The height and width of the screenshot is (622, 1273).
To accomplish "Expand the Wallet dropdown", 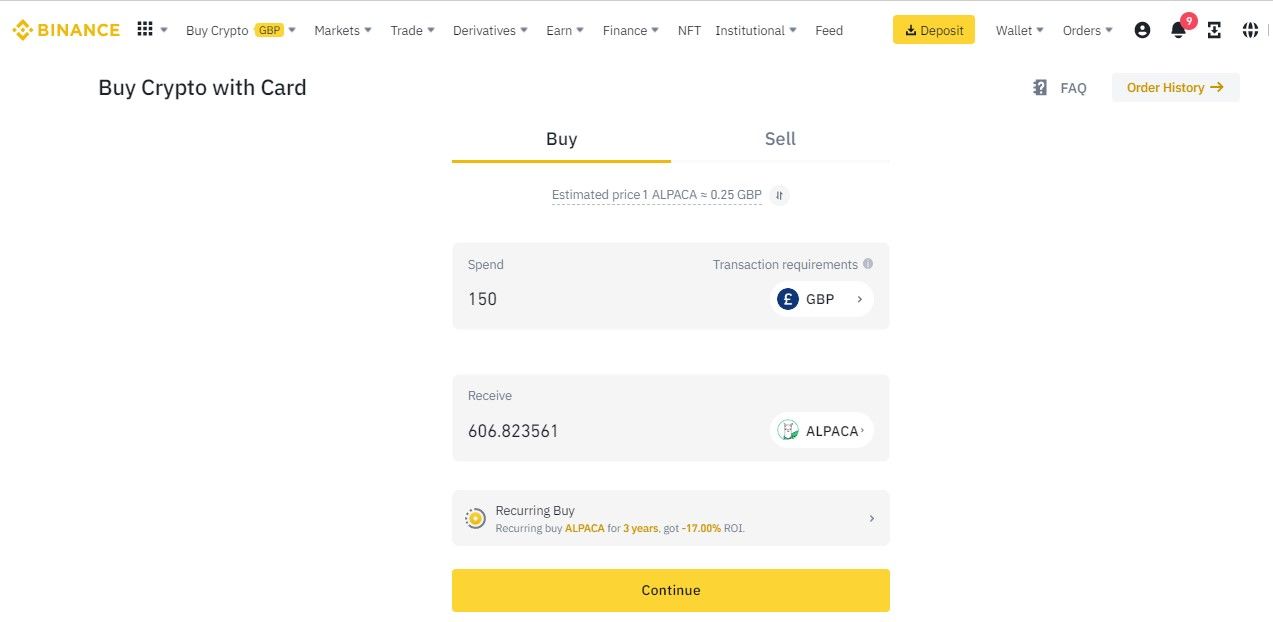I will coord(1019,30).
